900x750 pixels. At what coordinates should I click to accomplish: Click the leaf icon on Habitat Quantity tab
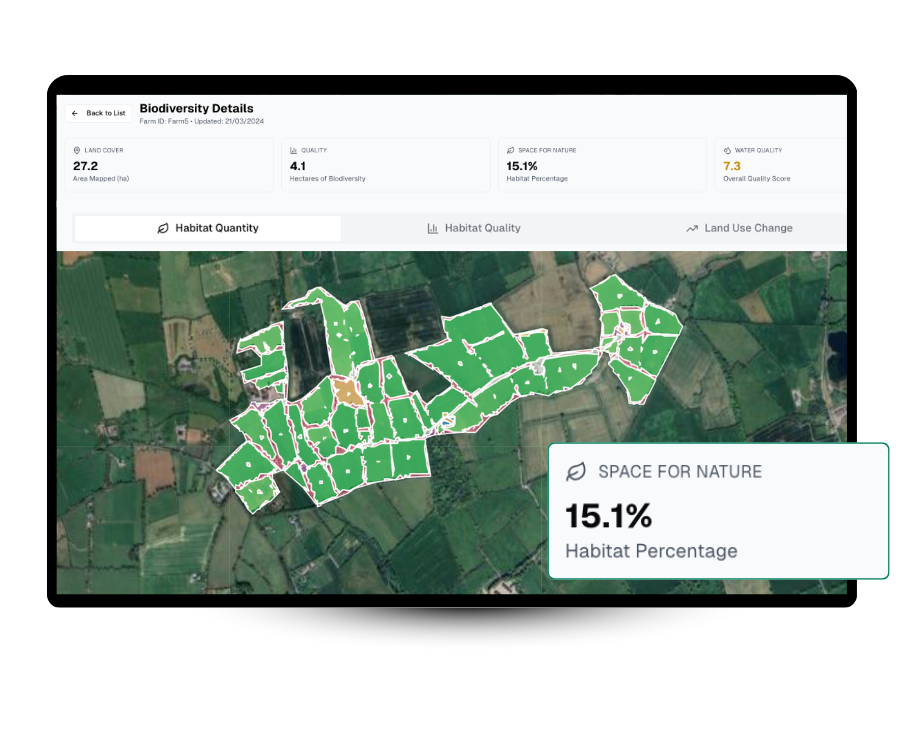pos(163,228)
